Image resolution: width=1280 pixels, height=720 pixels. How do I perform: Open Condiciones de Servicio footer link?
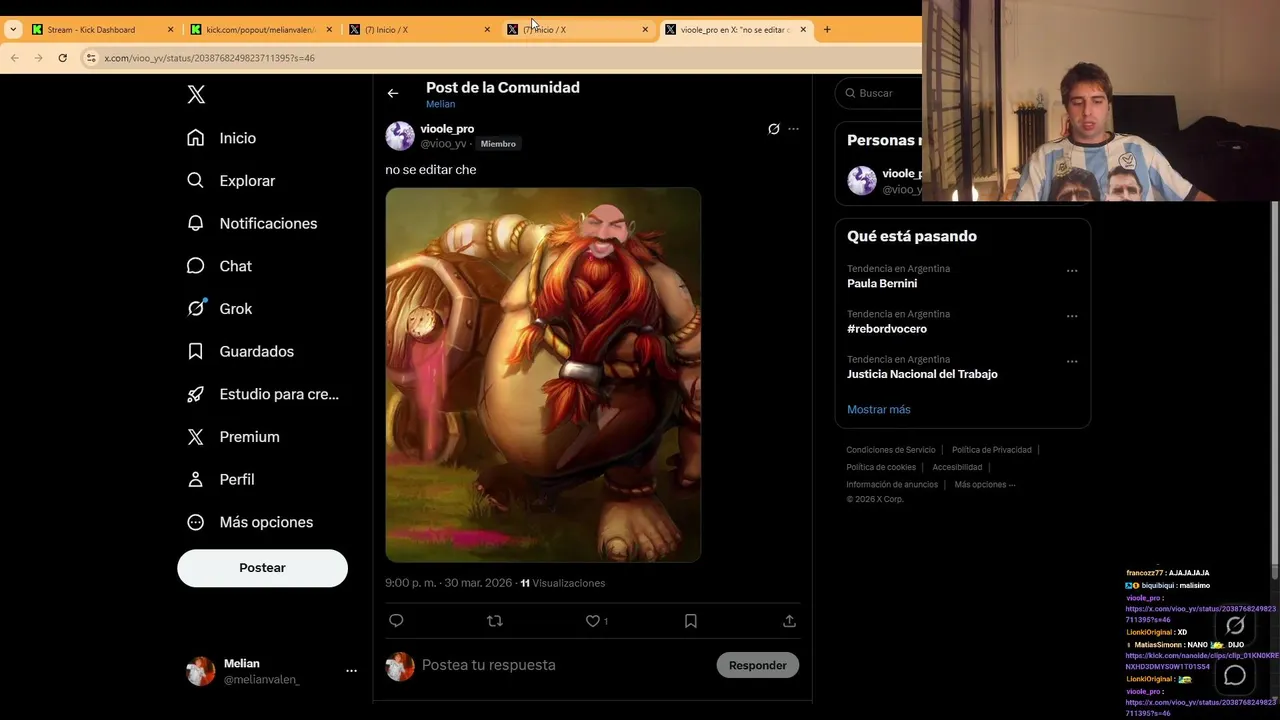[891, 450]
